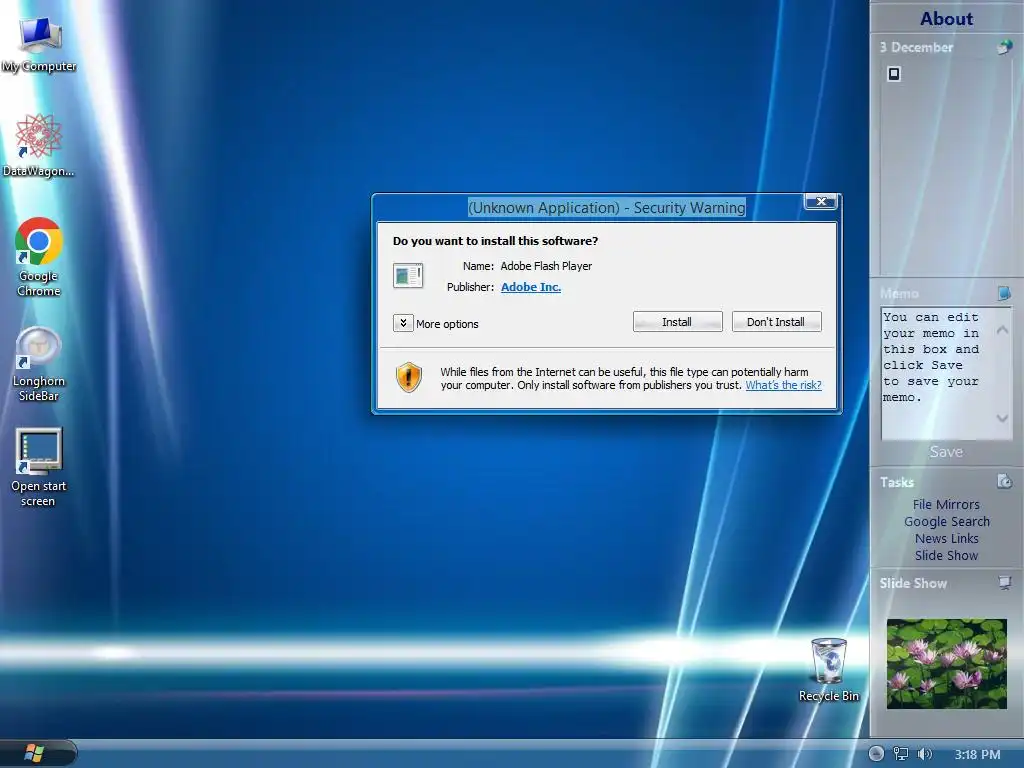Screen dimensions: 1024x768
Task: Open the Adobe Inc. publisher link
Action: coord(531,287)
